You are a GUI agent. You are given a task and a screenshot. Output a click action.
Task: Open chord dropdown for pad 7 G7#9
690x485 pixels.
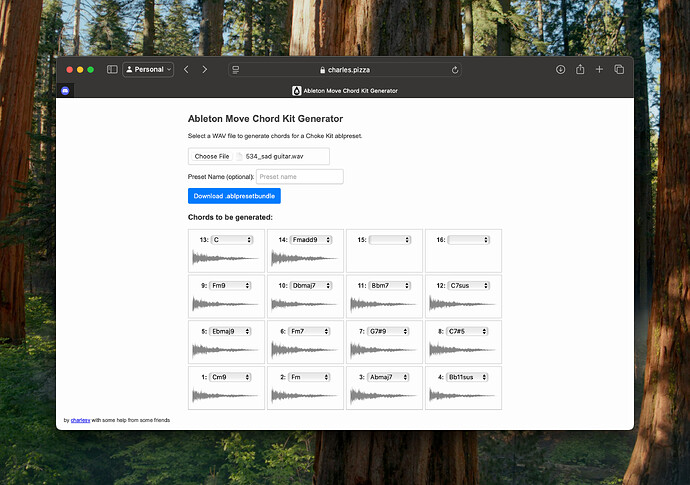(388, 331)
